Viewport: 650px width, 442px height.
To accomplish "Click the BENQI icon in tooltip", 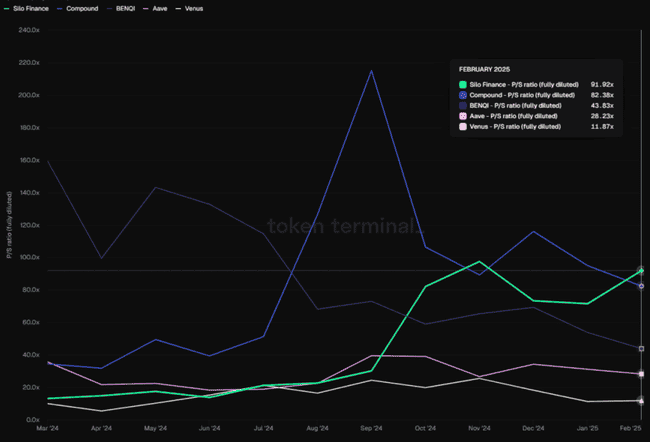I will click(x=463, y=105).
